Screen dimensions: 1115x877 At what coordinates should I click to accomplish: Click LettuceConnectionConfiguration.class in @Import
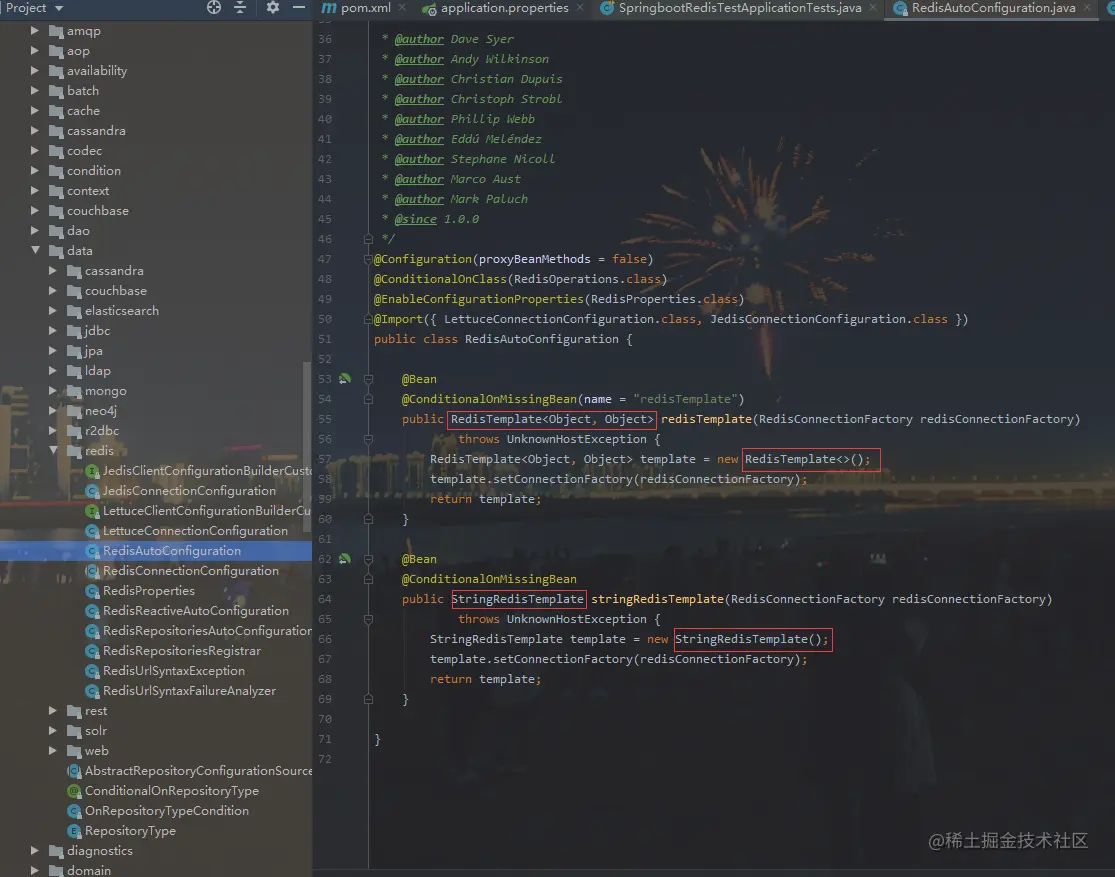[x=570, y=319]
